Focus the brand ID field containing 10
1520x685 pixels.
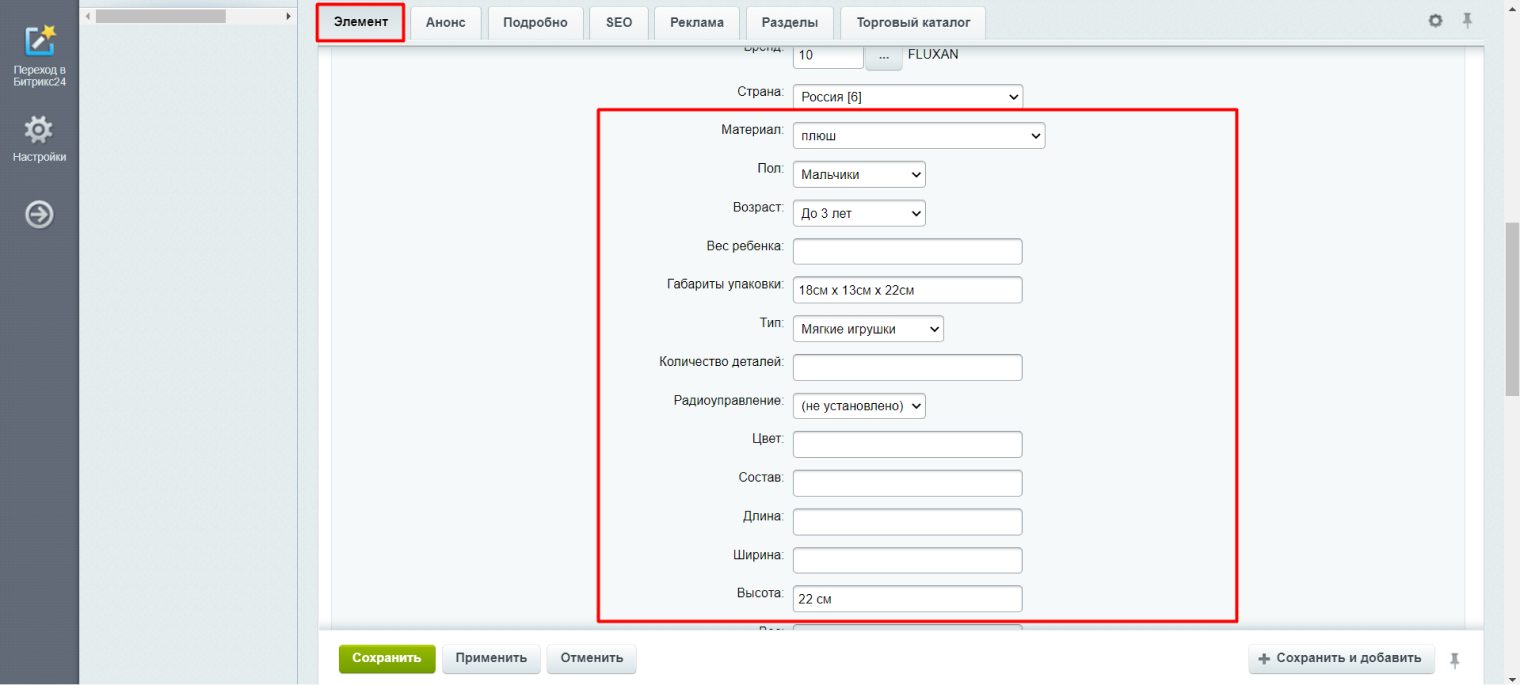tap(828, 55)
